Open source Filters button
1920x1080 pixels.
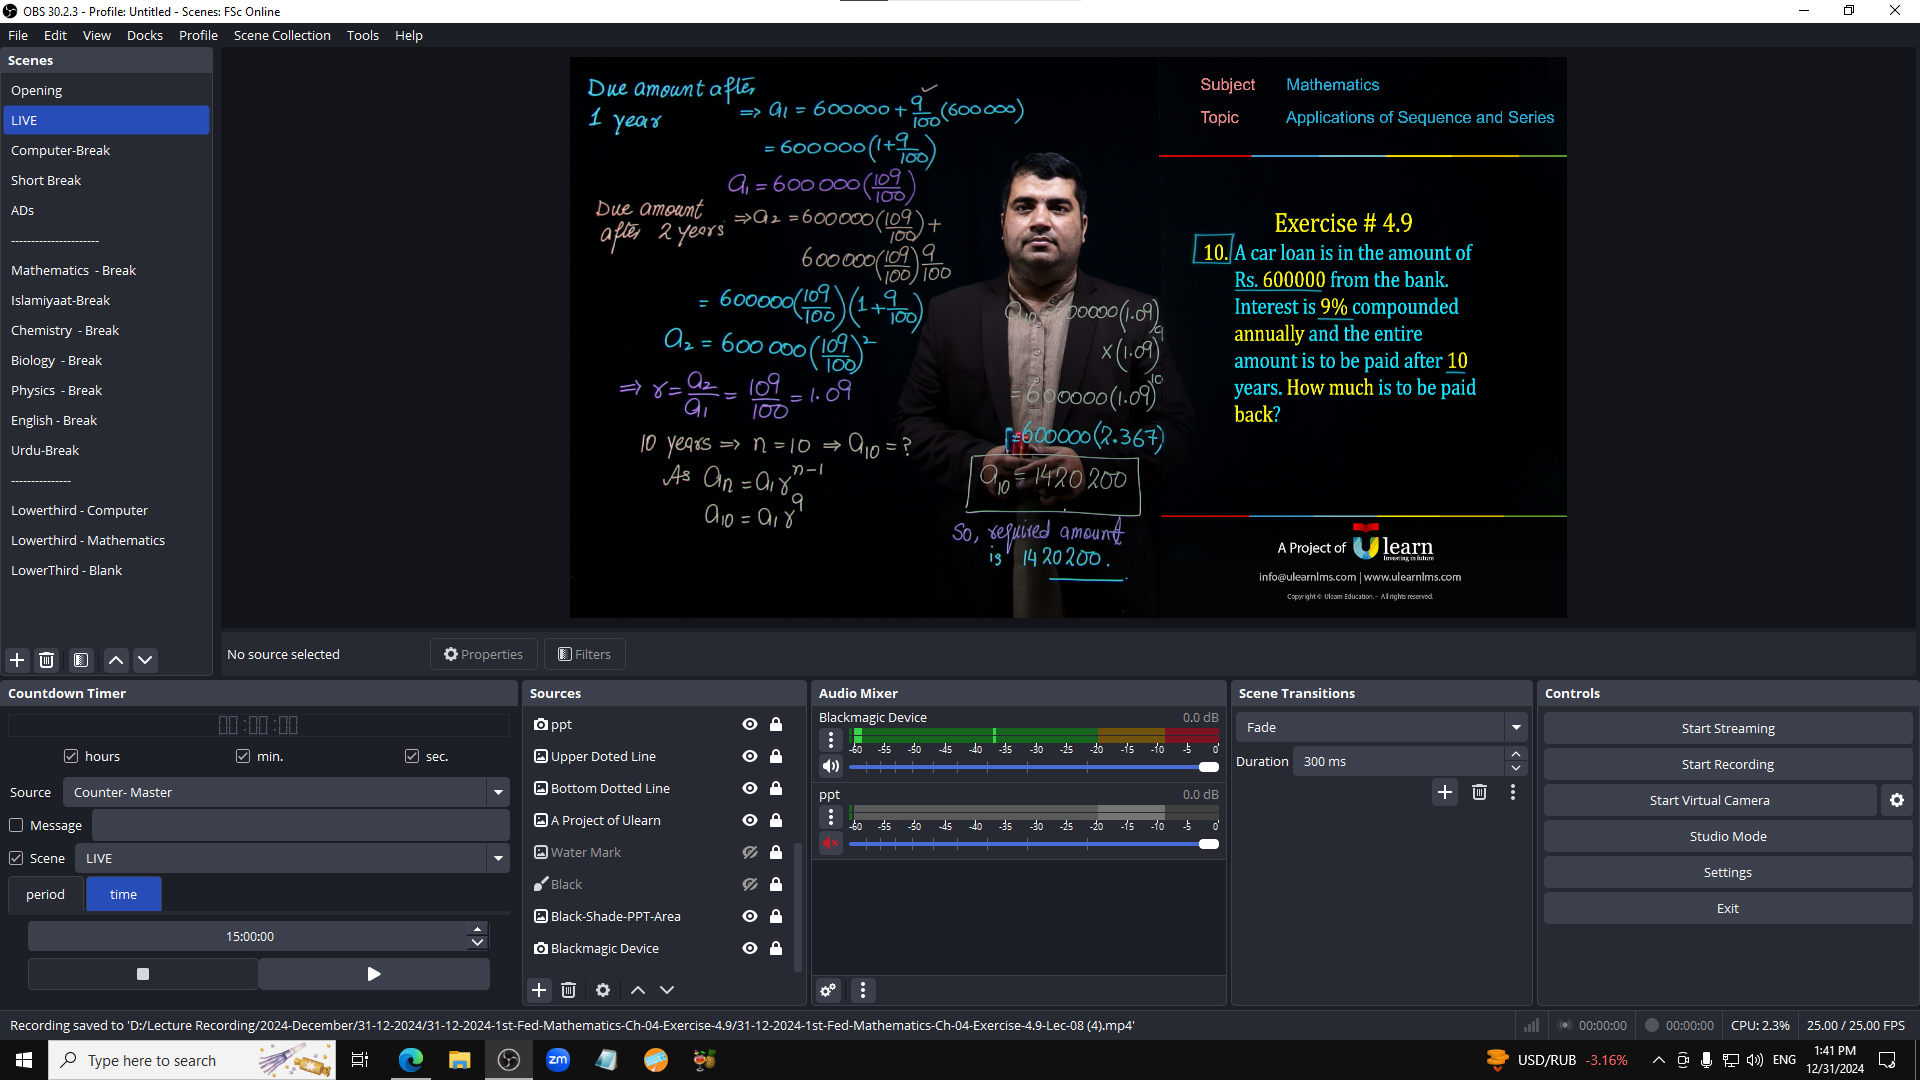(x=585, y=654)
